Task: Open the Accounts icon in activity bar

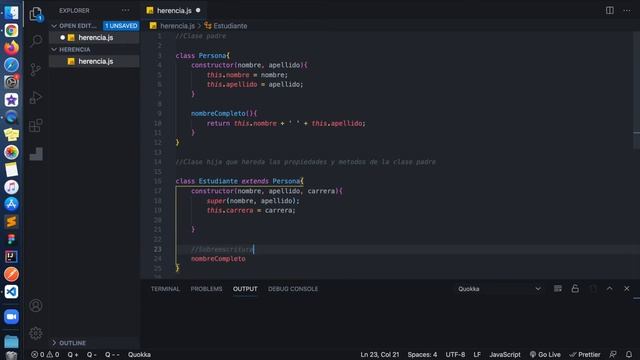Action: click(x=36, y=305)
